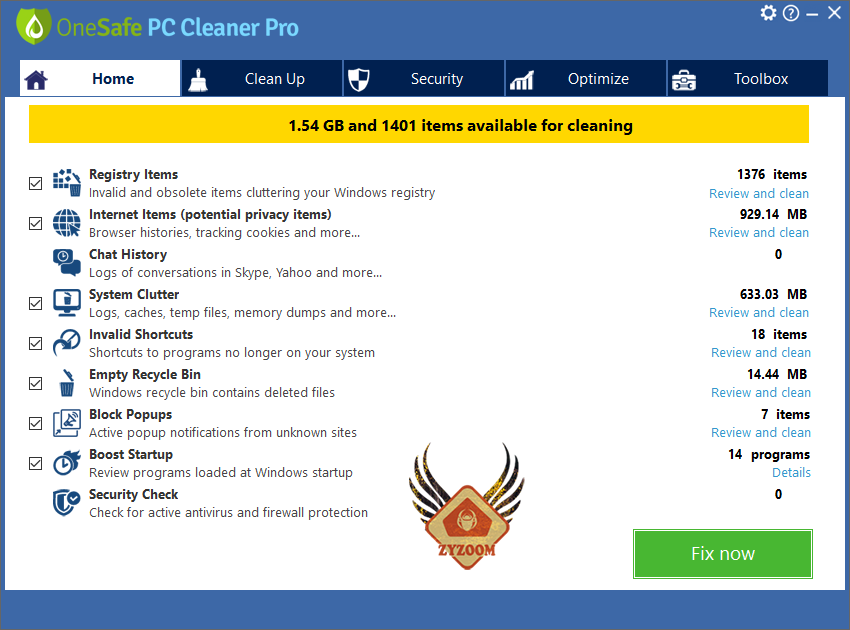Screen dimensions: 850x630
Task: Click the Clean Up broom icon
Action: click(x=198, y=80)
